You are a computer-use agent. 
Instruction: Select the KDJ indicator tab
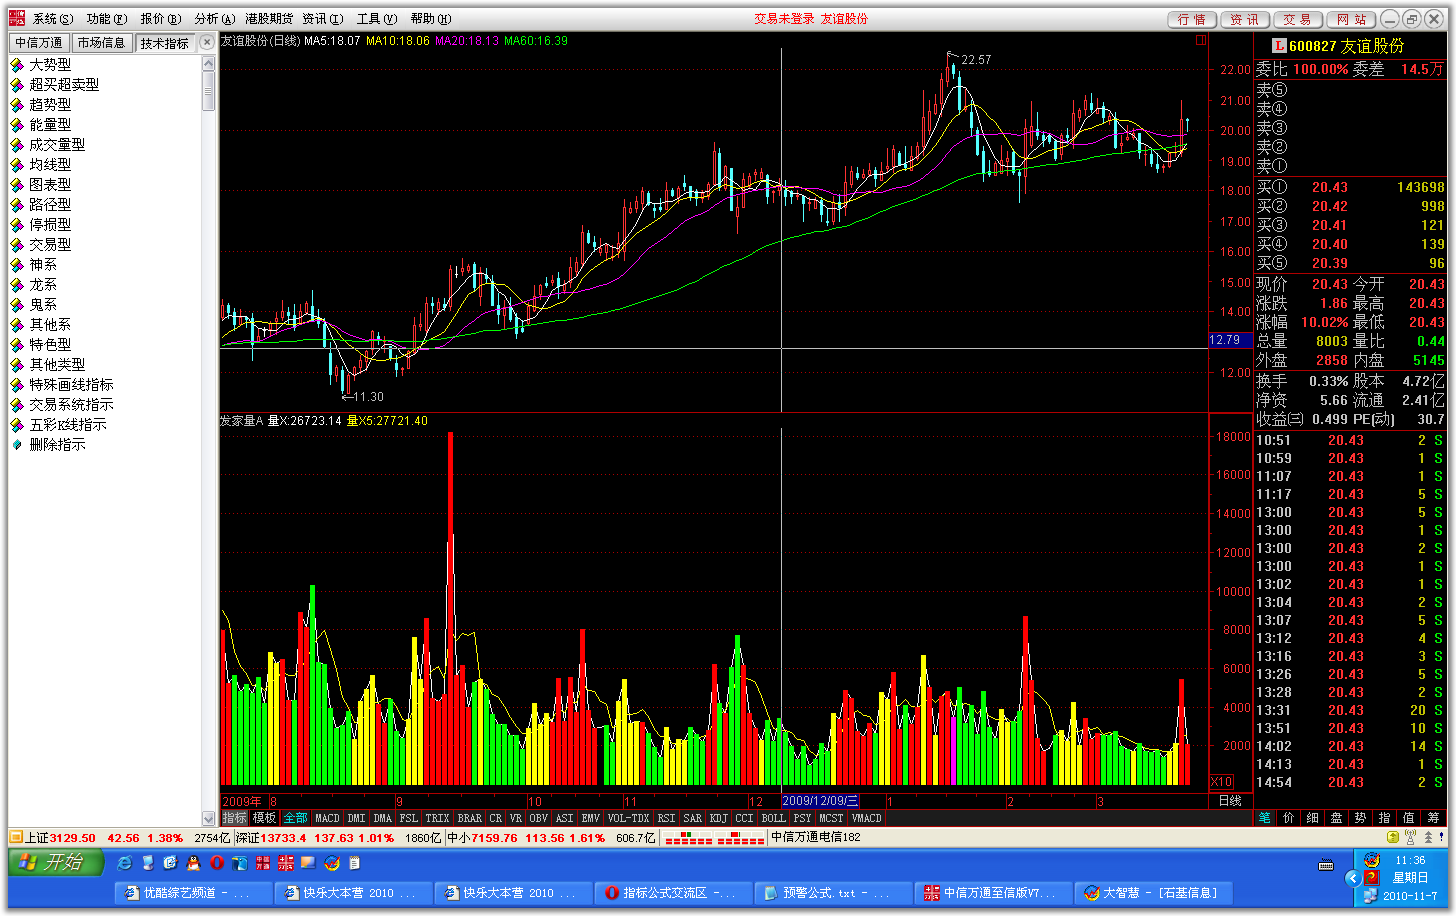pyautogui.click(x=718, y=818)
